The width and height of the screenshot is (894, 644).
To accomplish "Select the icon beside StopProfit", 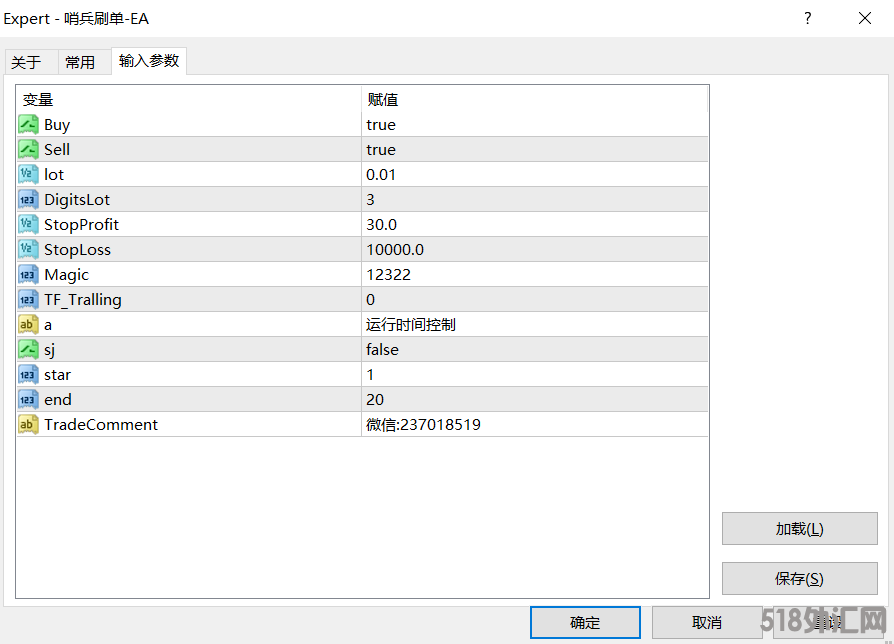I will 28,225.
